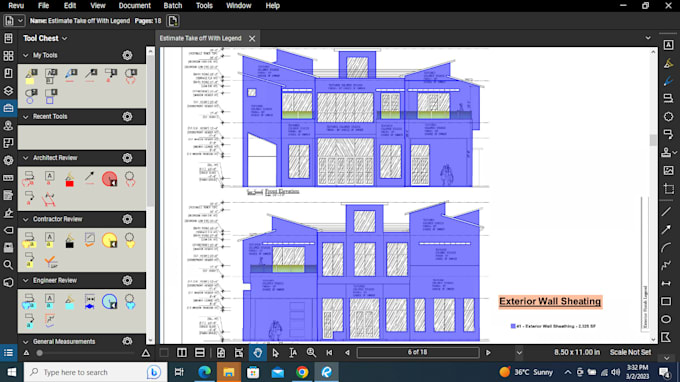The height and width of the screenshot is (382, 680).
Task: Select the Arc tool in right toolbar
Action: (667, 248)
